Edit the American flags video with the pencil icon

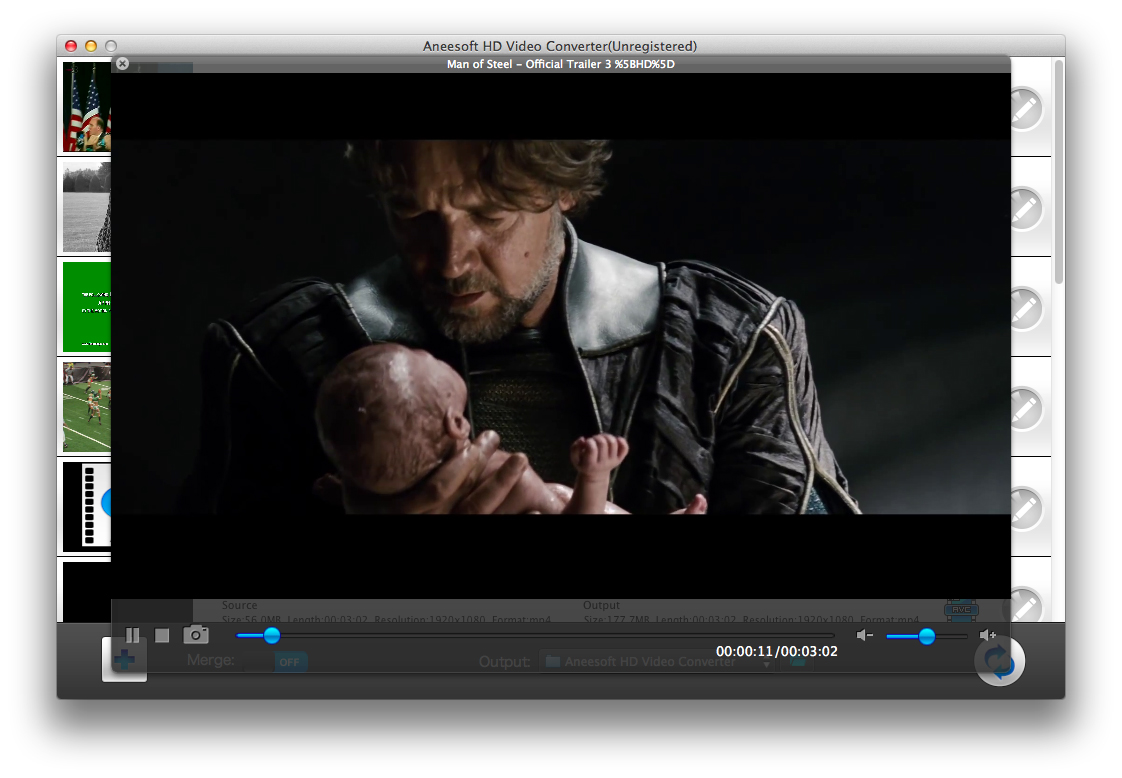pyautogui.click(x=1026, y=108)
